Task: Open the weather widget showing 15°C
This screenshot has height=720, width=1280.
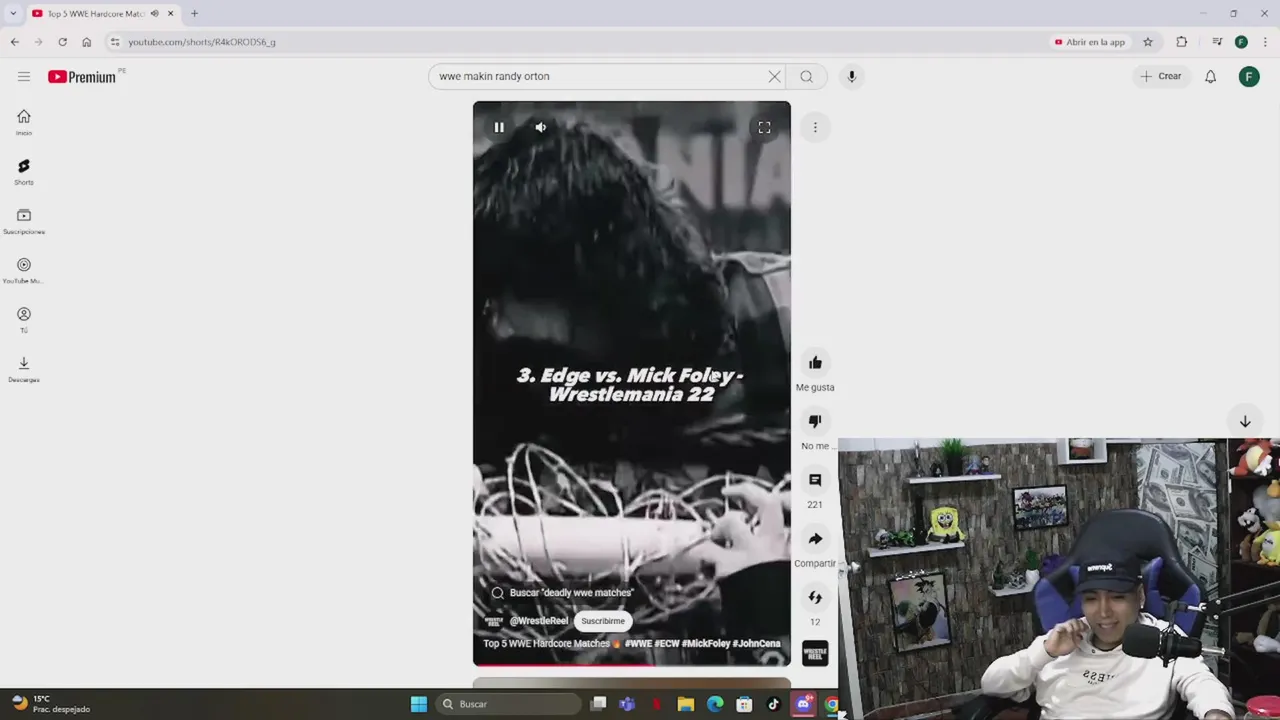Action: coord(52,704)
